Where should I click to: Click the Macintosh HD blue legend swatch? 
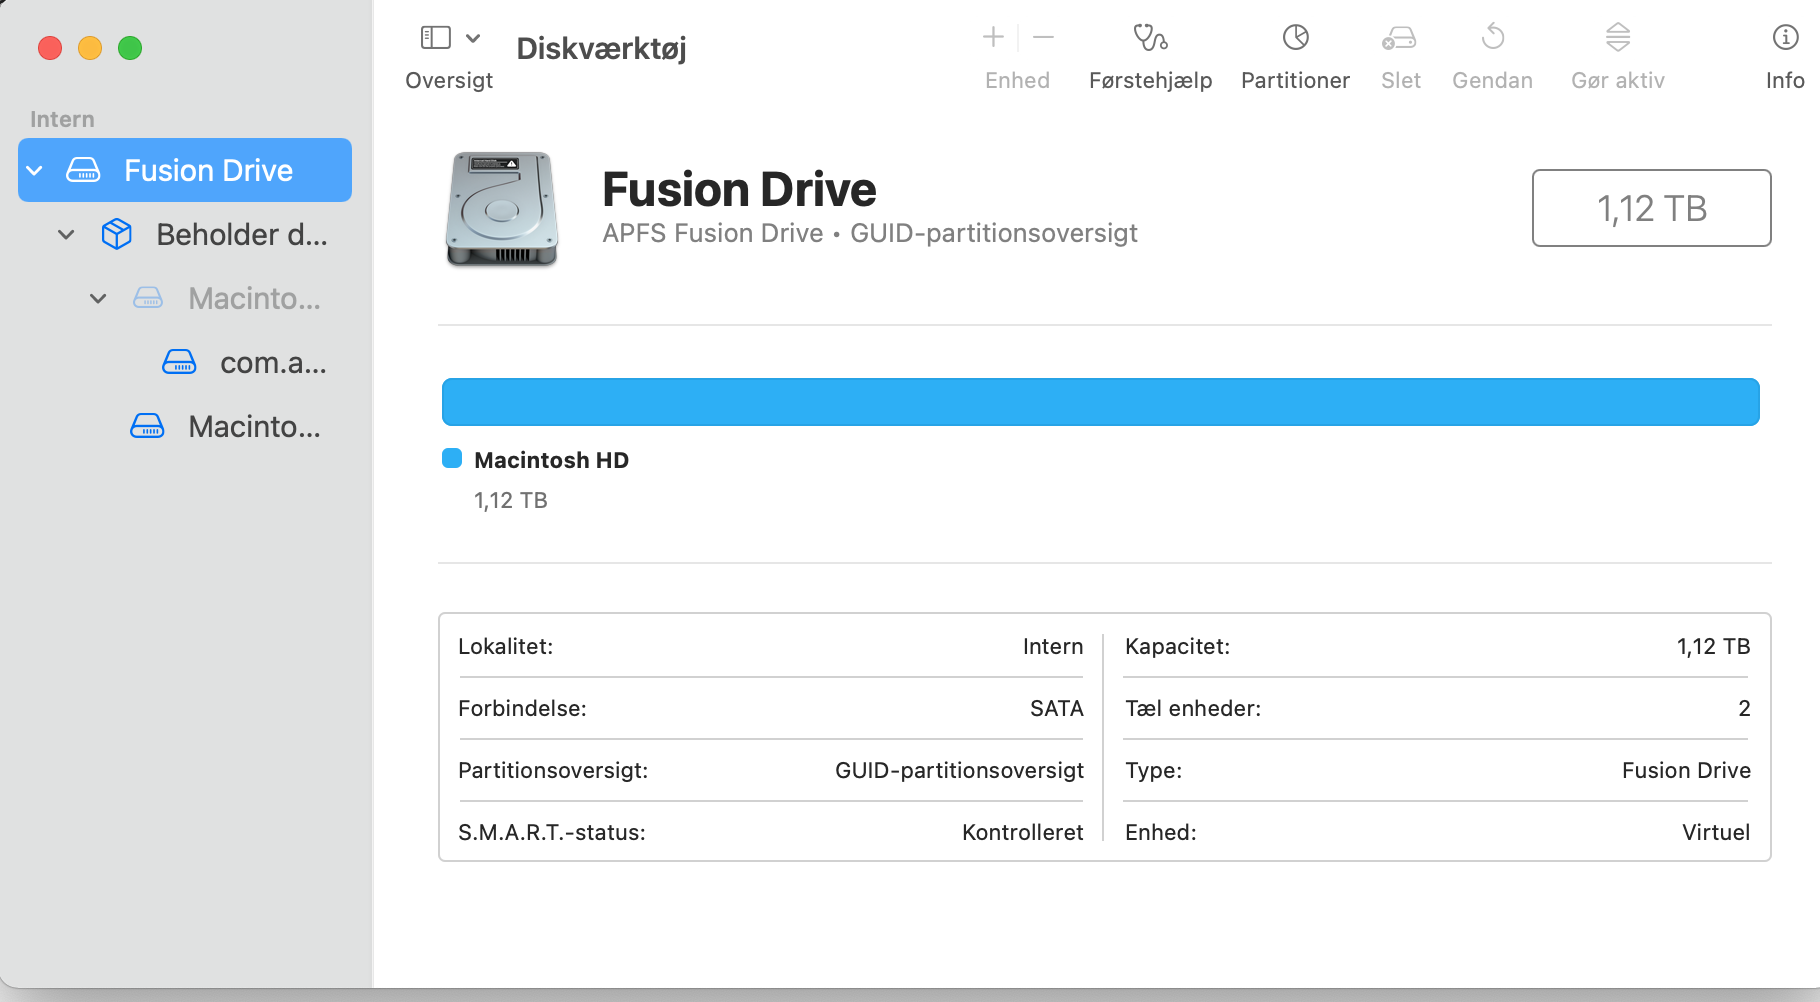pos(452,458)
